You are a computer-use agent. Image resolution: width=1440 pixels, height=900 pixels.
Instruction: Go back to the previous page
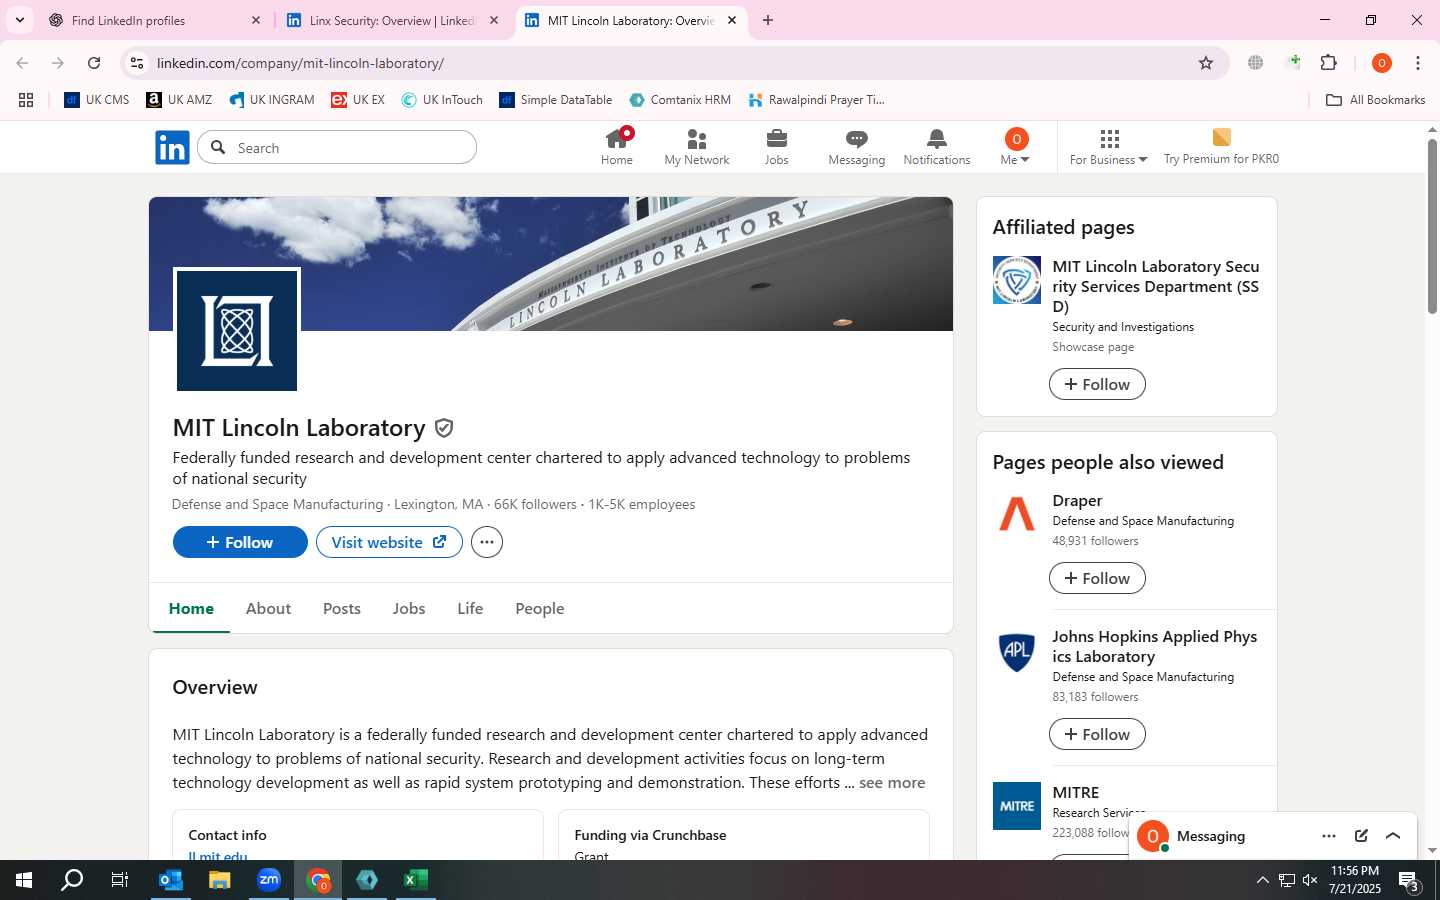[22, 63]
